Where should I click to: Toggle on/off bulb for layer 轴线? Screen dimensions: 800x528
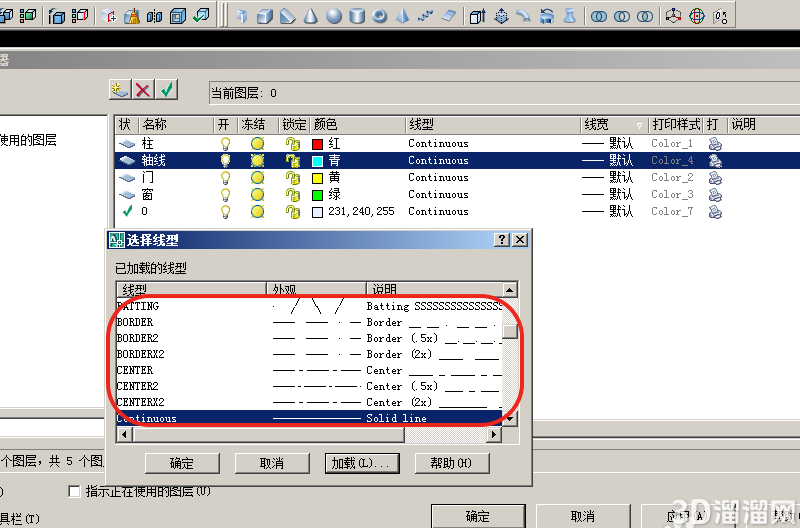tap(225, 161)
